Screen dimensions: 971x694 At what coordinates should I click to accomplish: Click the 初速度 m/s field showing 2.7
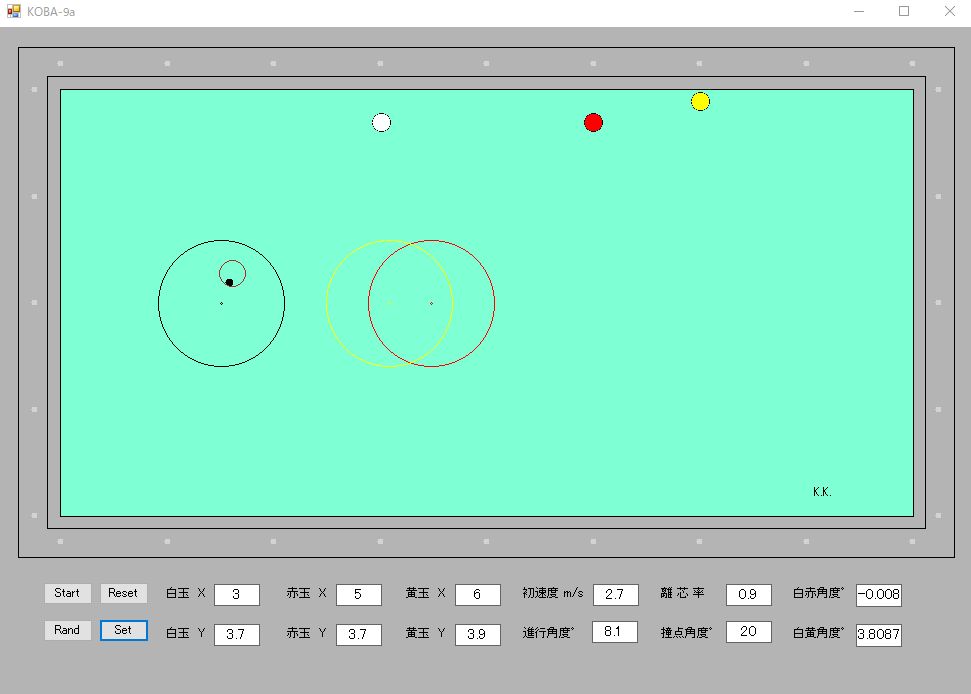[x=616, y=594]
